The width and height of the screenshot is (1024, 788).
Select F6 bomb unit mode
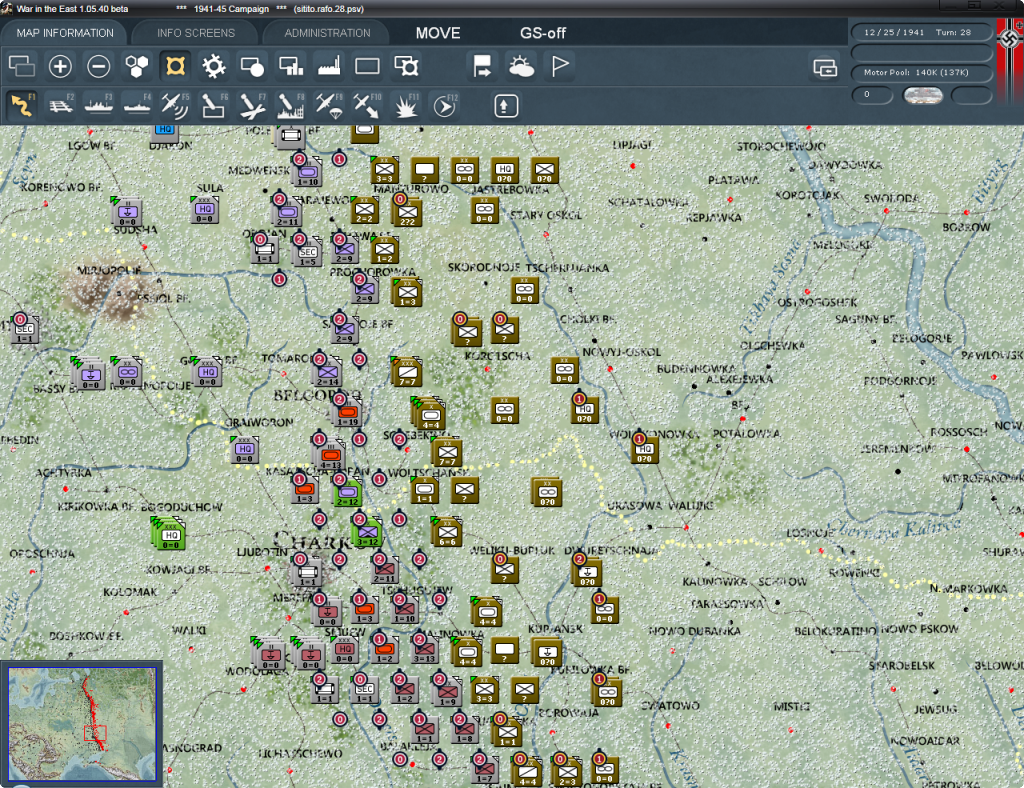pyautogui.click(x=214, y=105)
